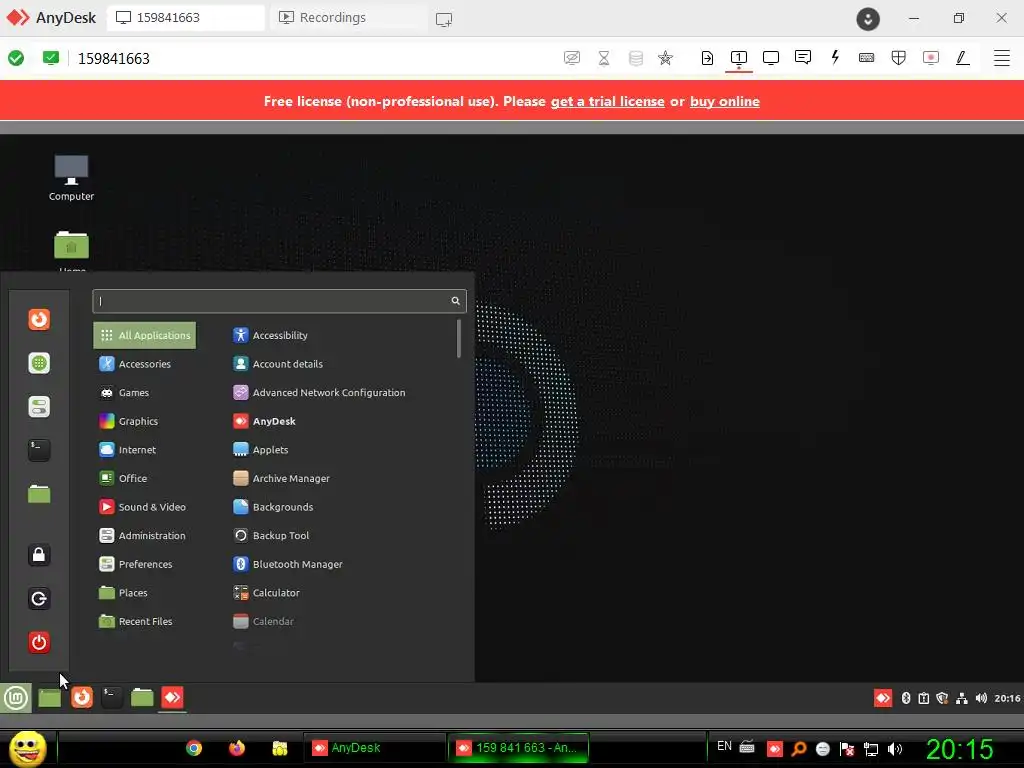Screen dimensions: 1024x768
Task: Start session recording with the red dot icon
Action: pos(931,57)
